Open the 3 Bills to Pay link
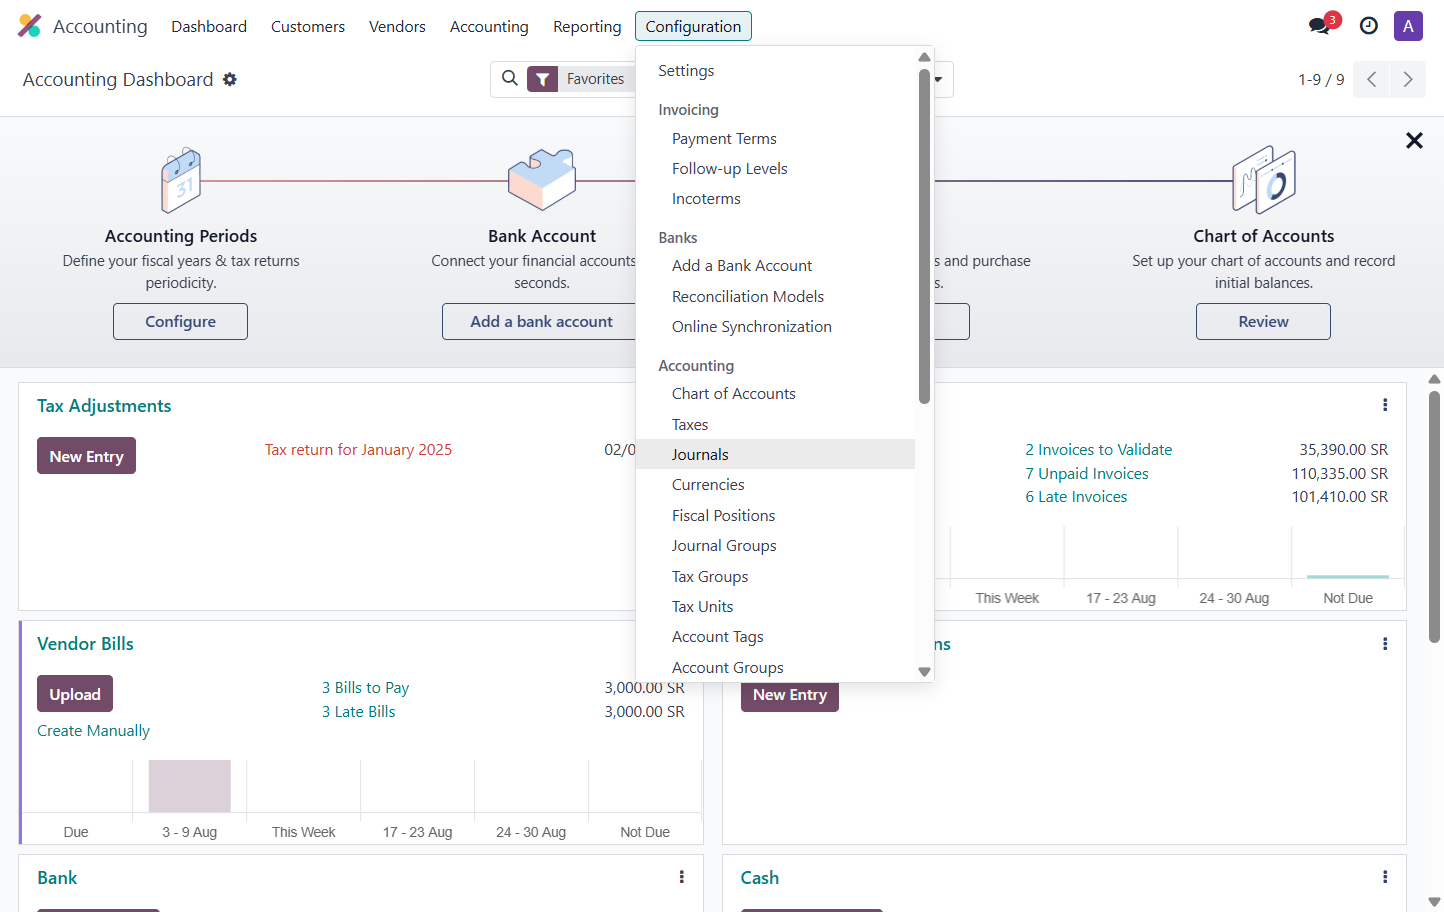The image size is (1444, 912). [x=365, y=688]
